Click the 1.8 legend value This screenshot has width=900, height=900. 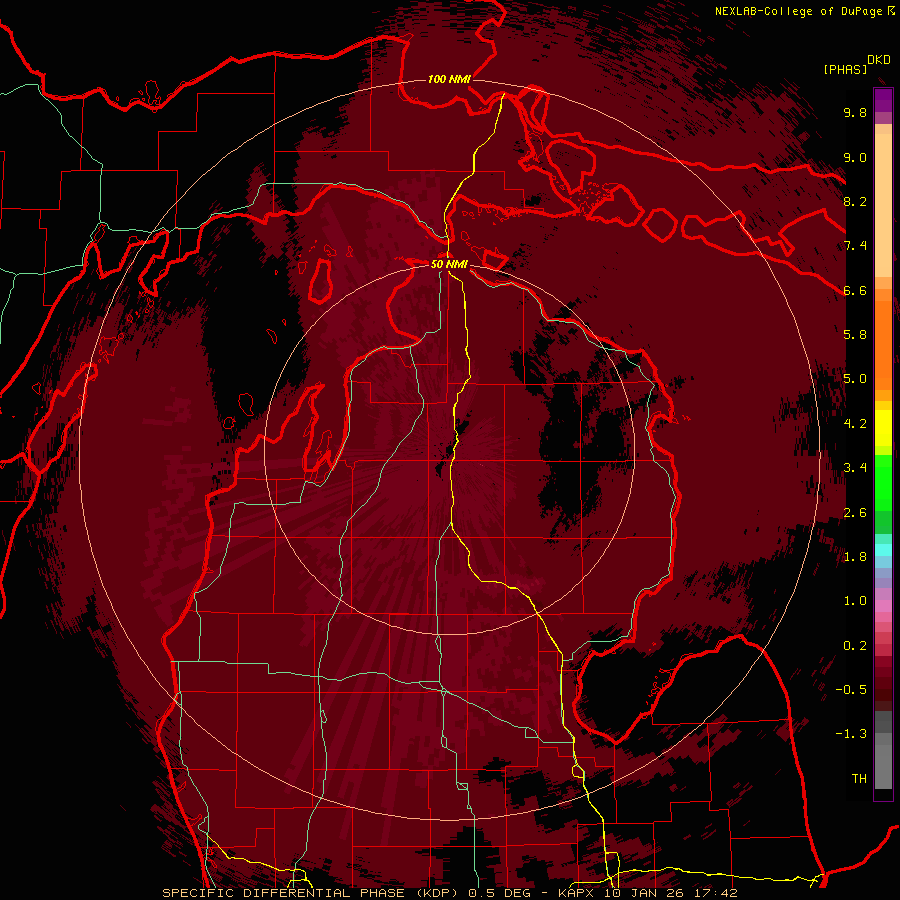tap(855, 557)
